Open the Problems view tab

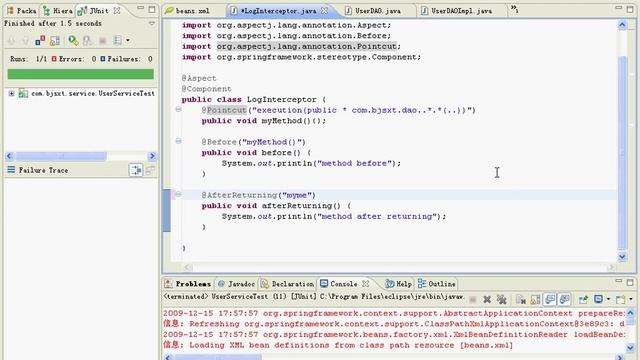188,284
